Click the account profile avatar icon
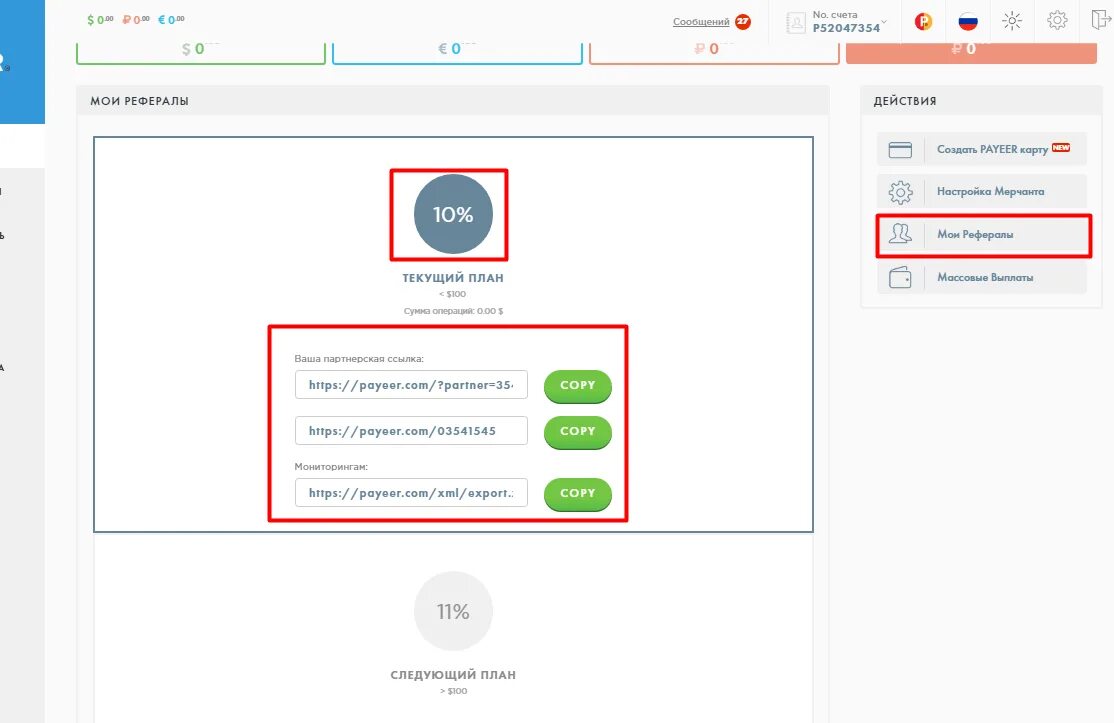This screenshot has height=723, width=1114. tap(796, 23)
